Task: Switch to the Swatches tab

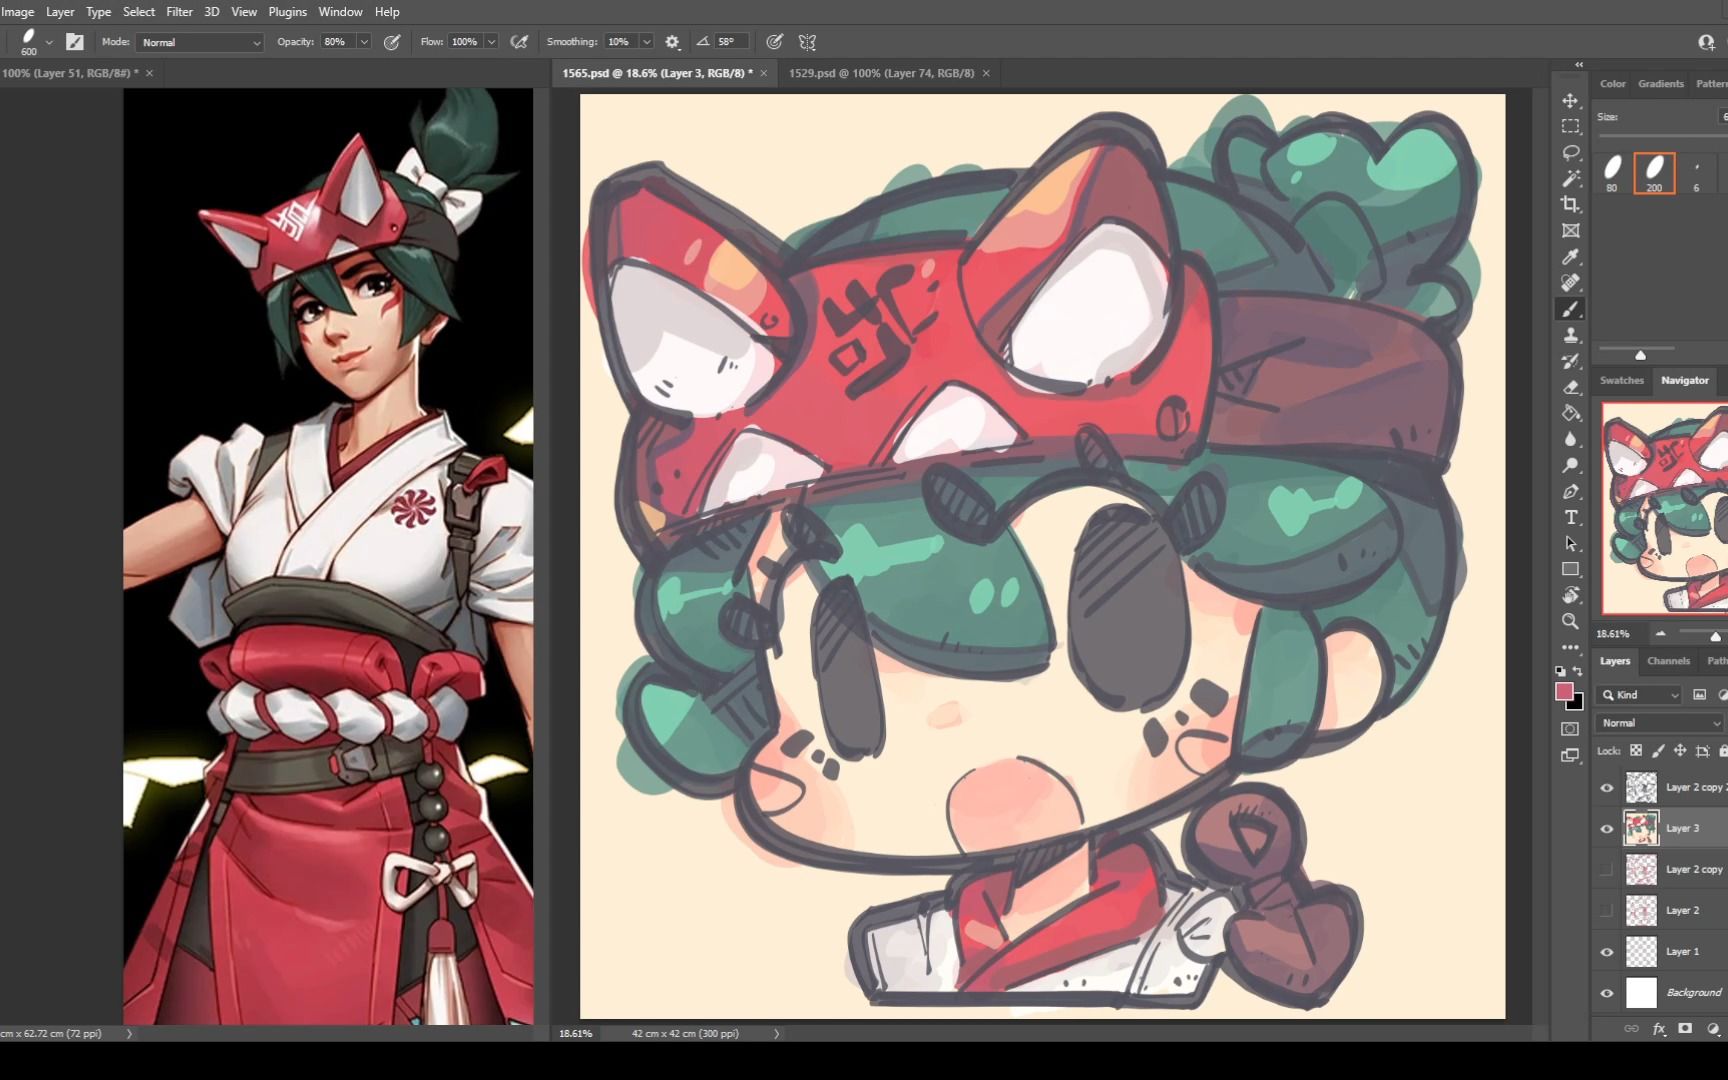Action: (1621, 380)
